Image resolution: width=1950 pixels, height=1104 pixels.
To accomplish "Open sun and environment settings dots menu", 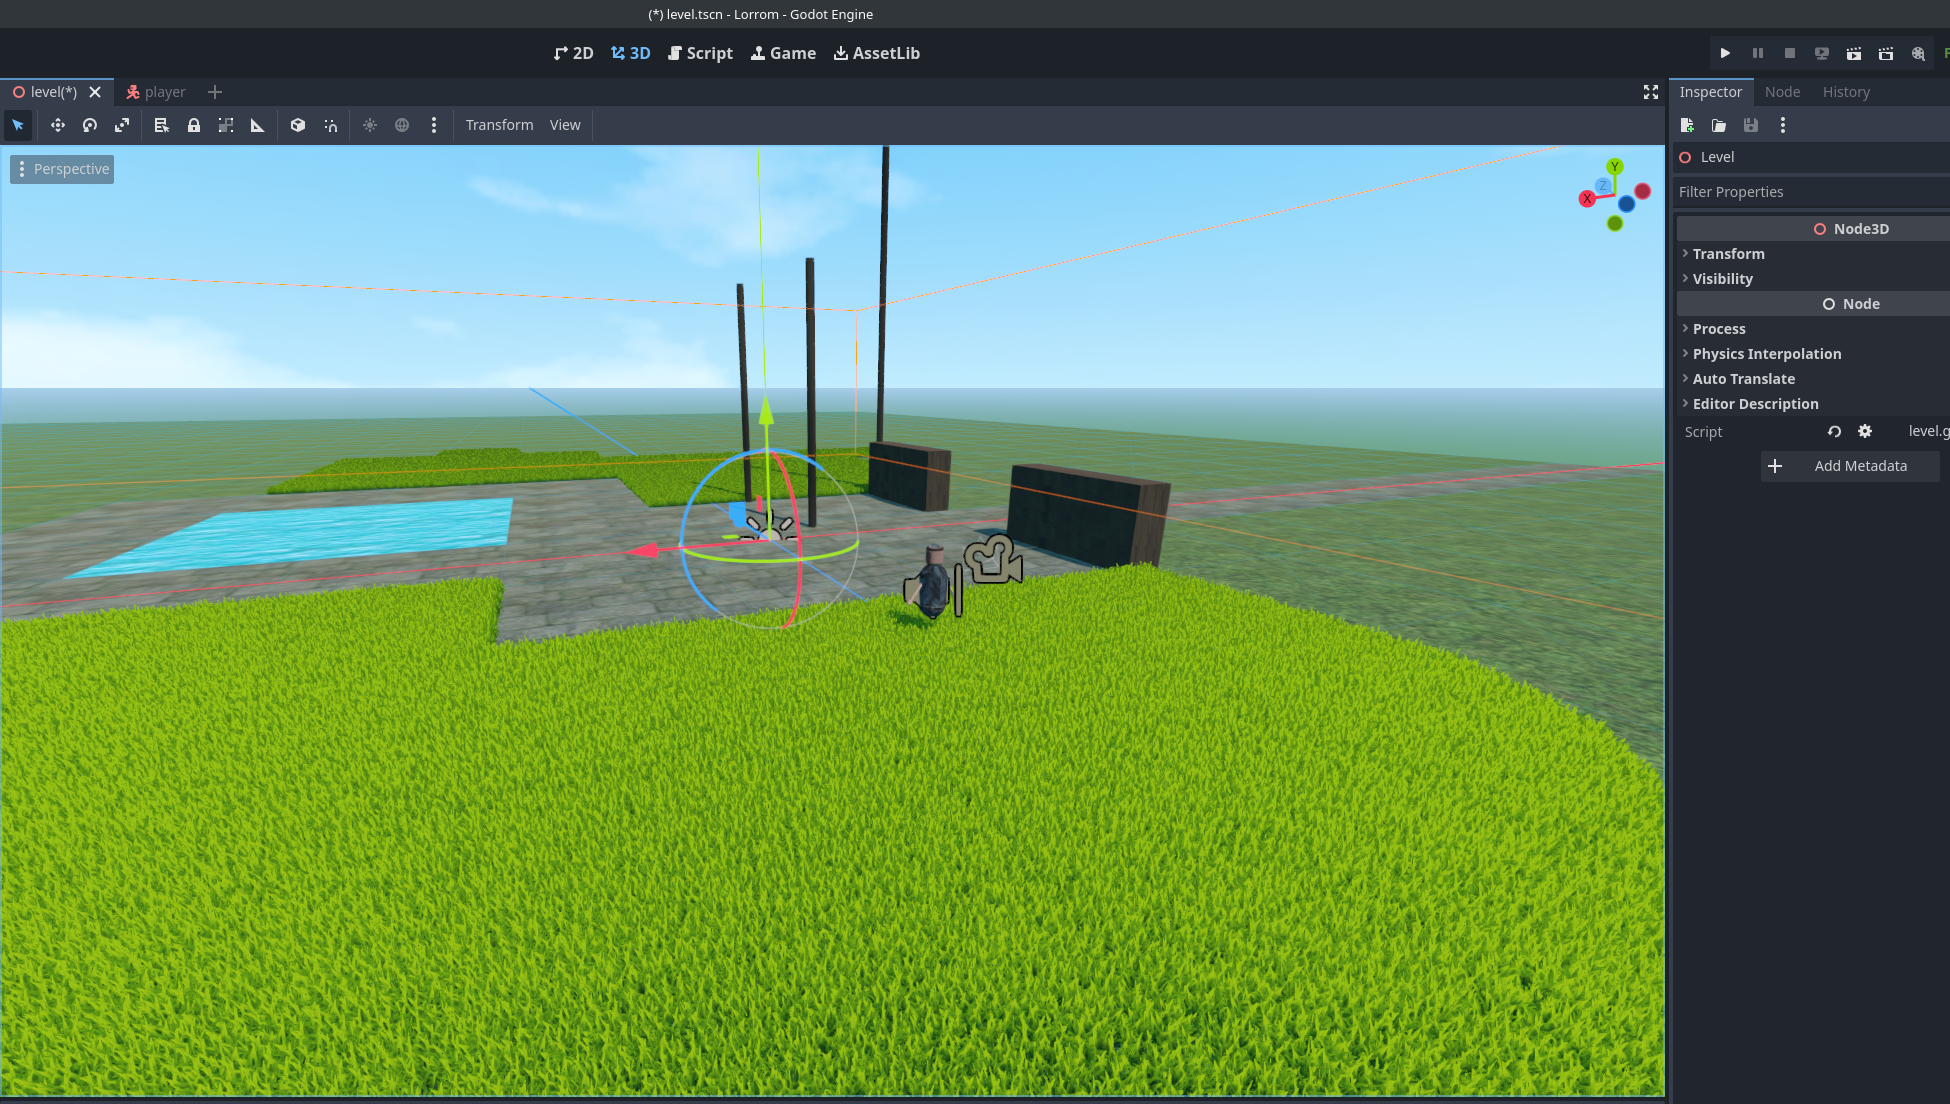I will click(x=434, y=125).
